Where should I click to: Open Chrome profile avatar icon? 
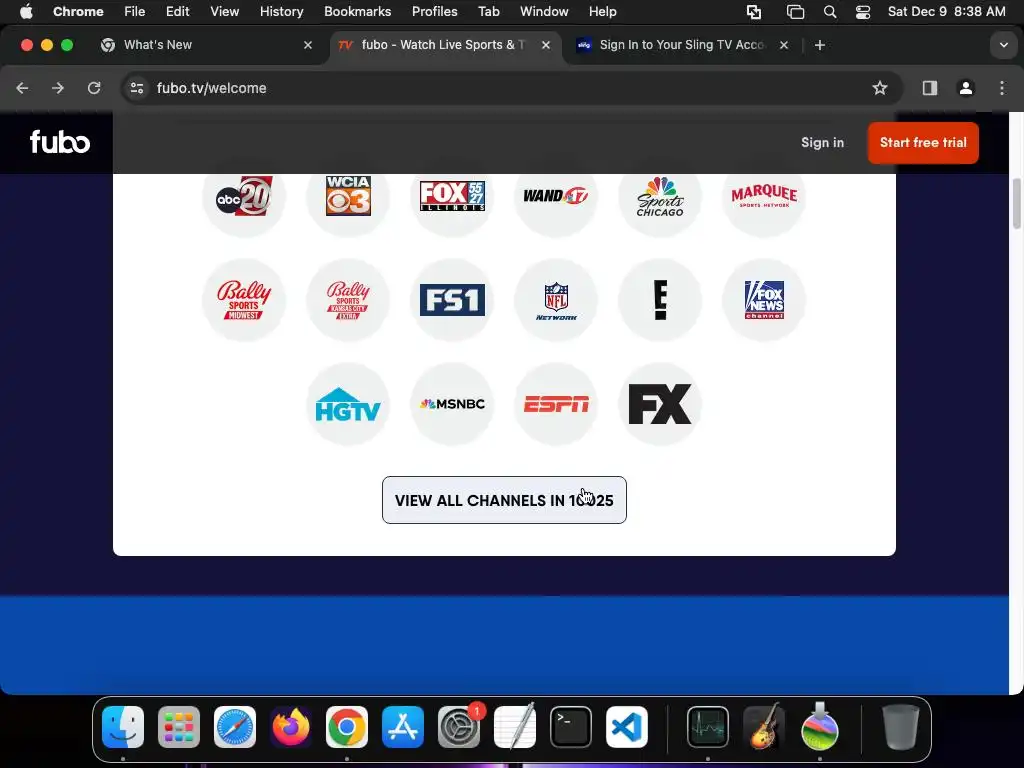click(x=965, y=88)
